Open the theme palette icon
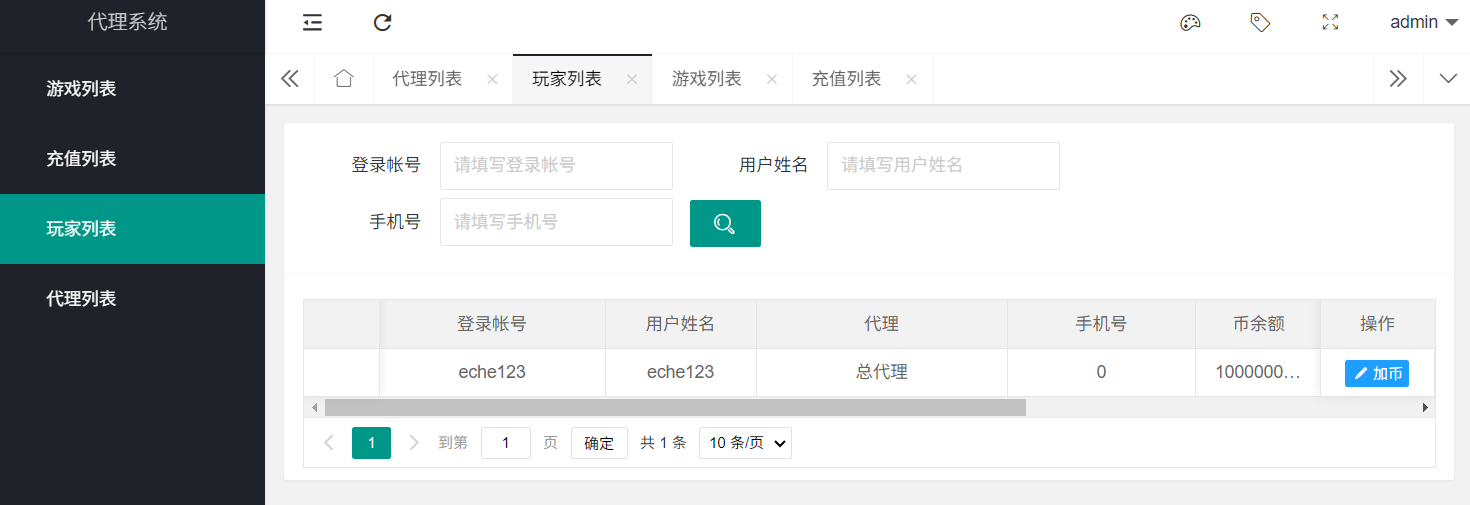The height and width of the screenshot is (505, 1470). pos(1190,23)
